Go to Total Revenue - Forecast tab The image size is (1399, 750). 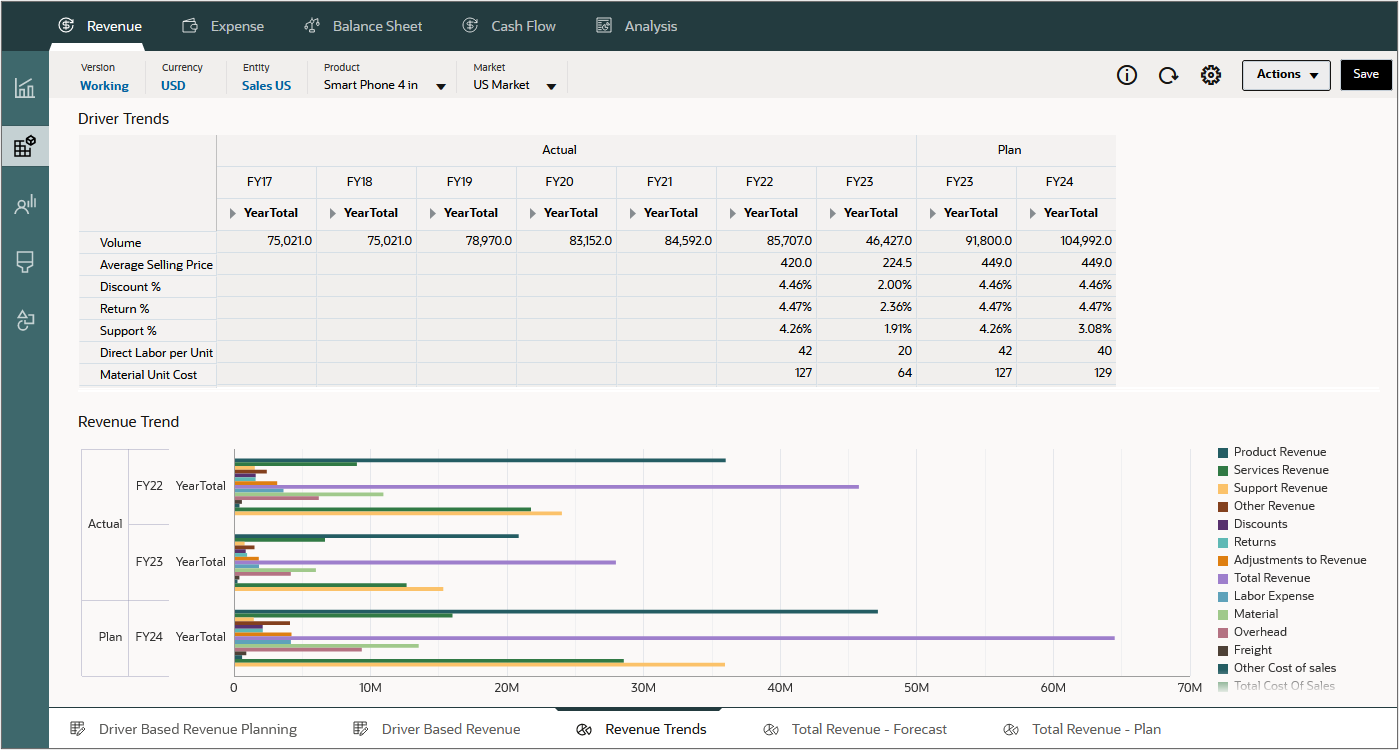click(855, 729)
